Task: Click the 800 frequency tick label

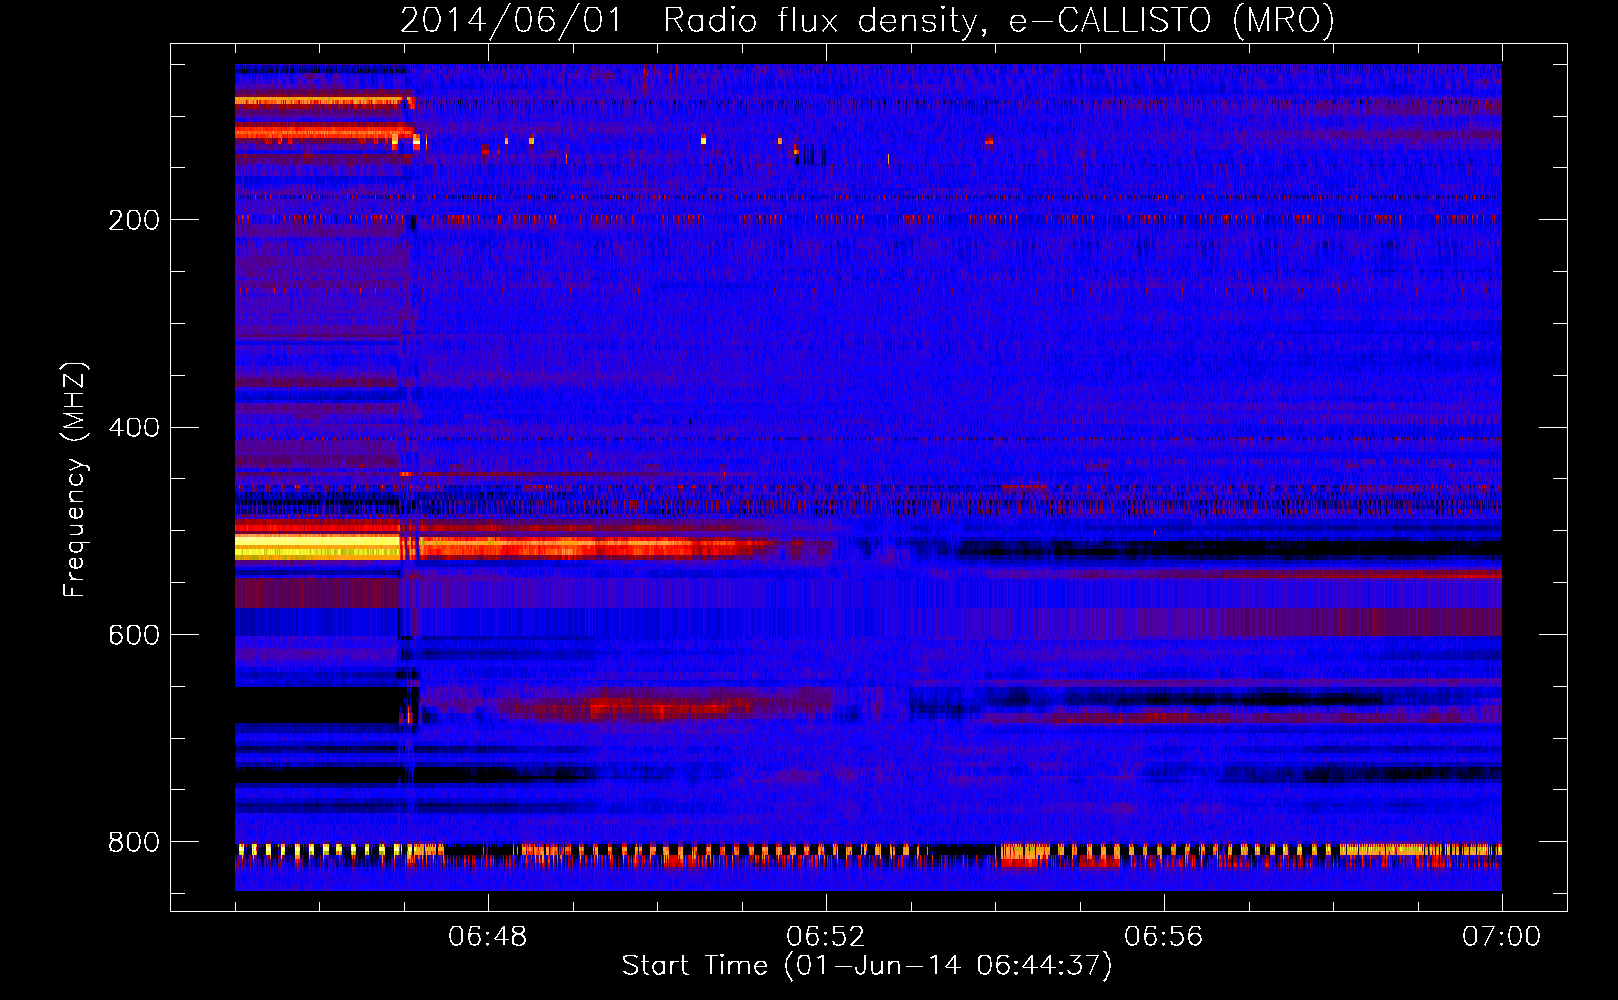Action: pyautogui.click(x=134, y=842)
